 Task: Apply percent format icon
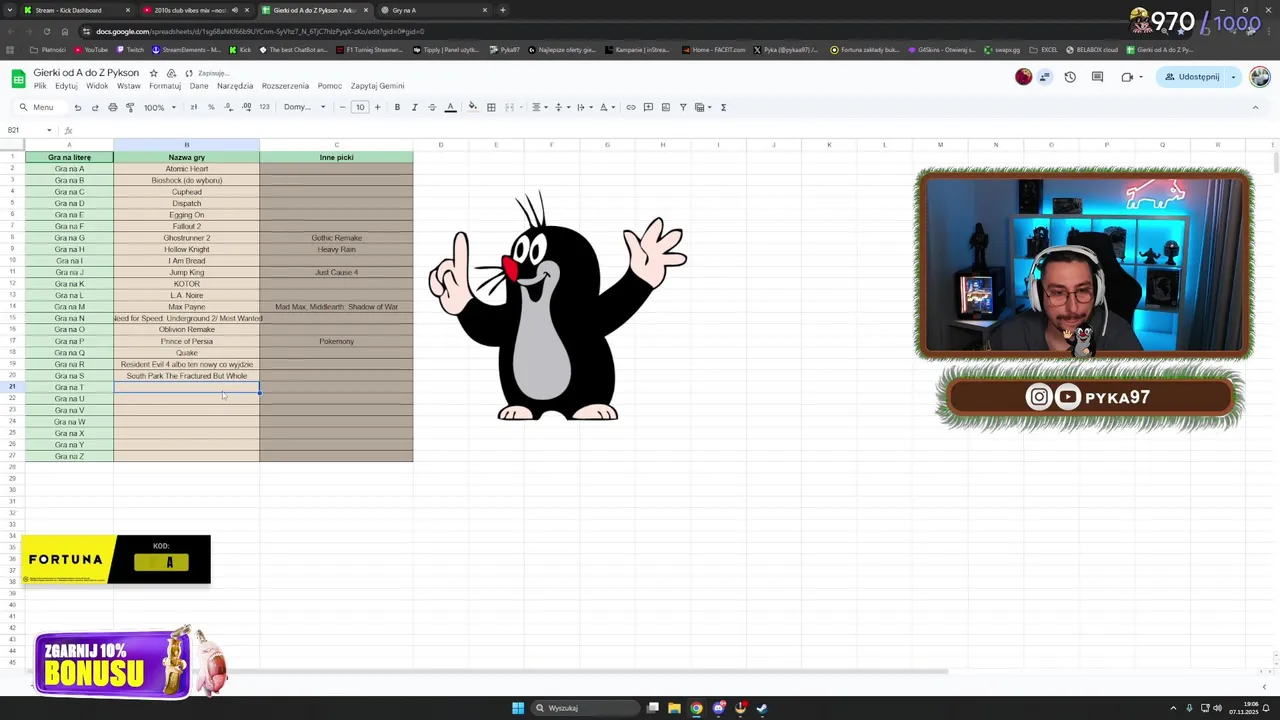[x=210, y=107]
